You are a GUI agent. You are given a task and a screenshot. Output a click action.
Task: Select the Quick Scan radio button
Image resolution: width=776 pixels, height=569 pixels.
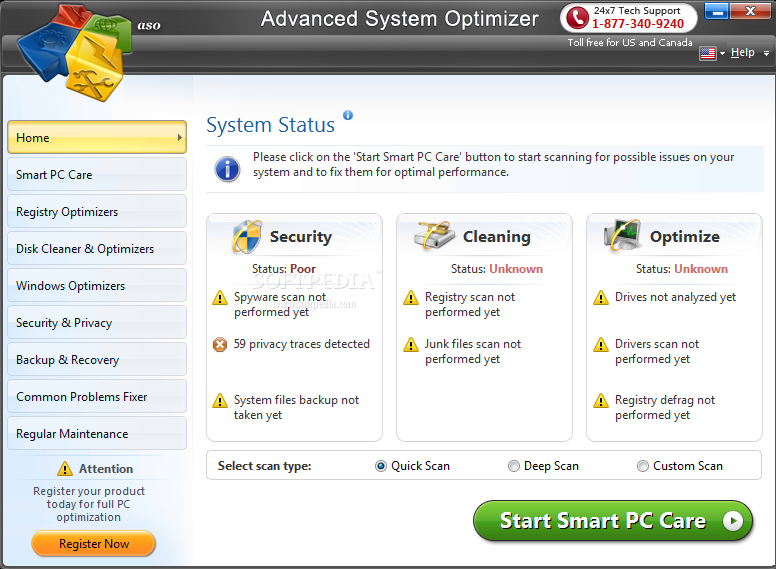pyautogui.click(x=381, y=466)
